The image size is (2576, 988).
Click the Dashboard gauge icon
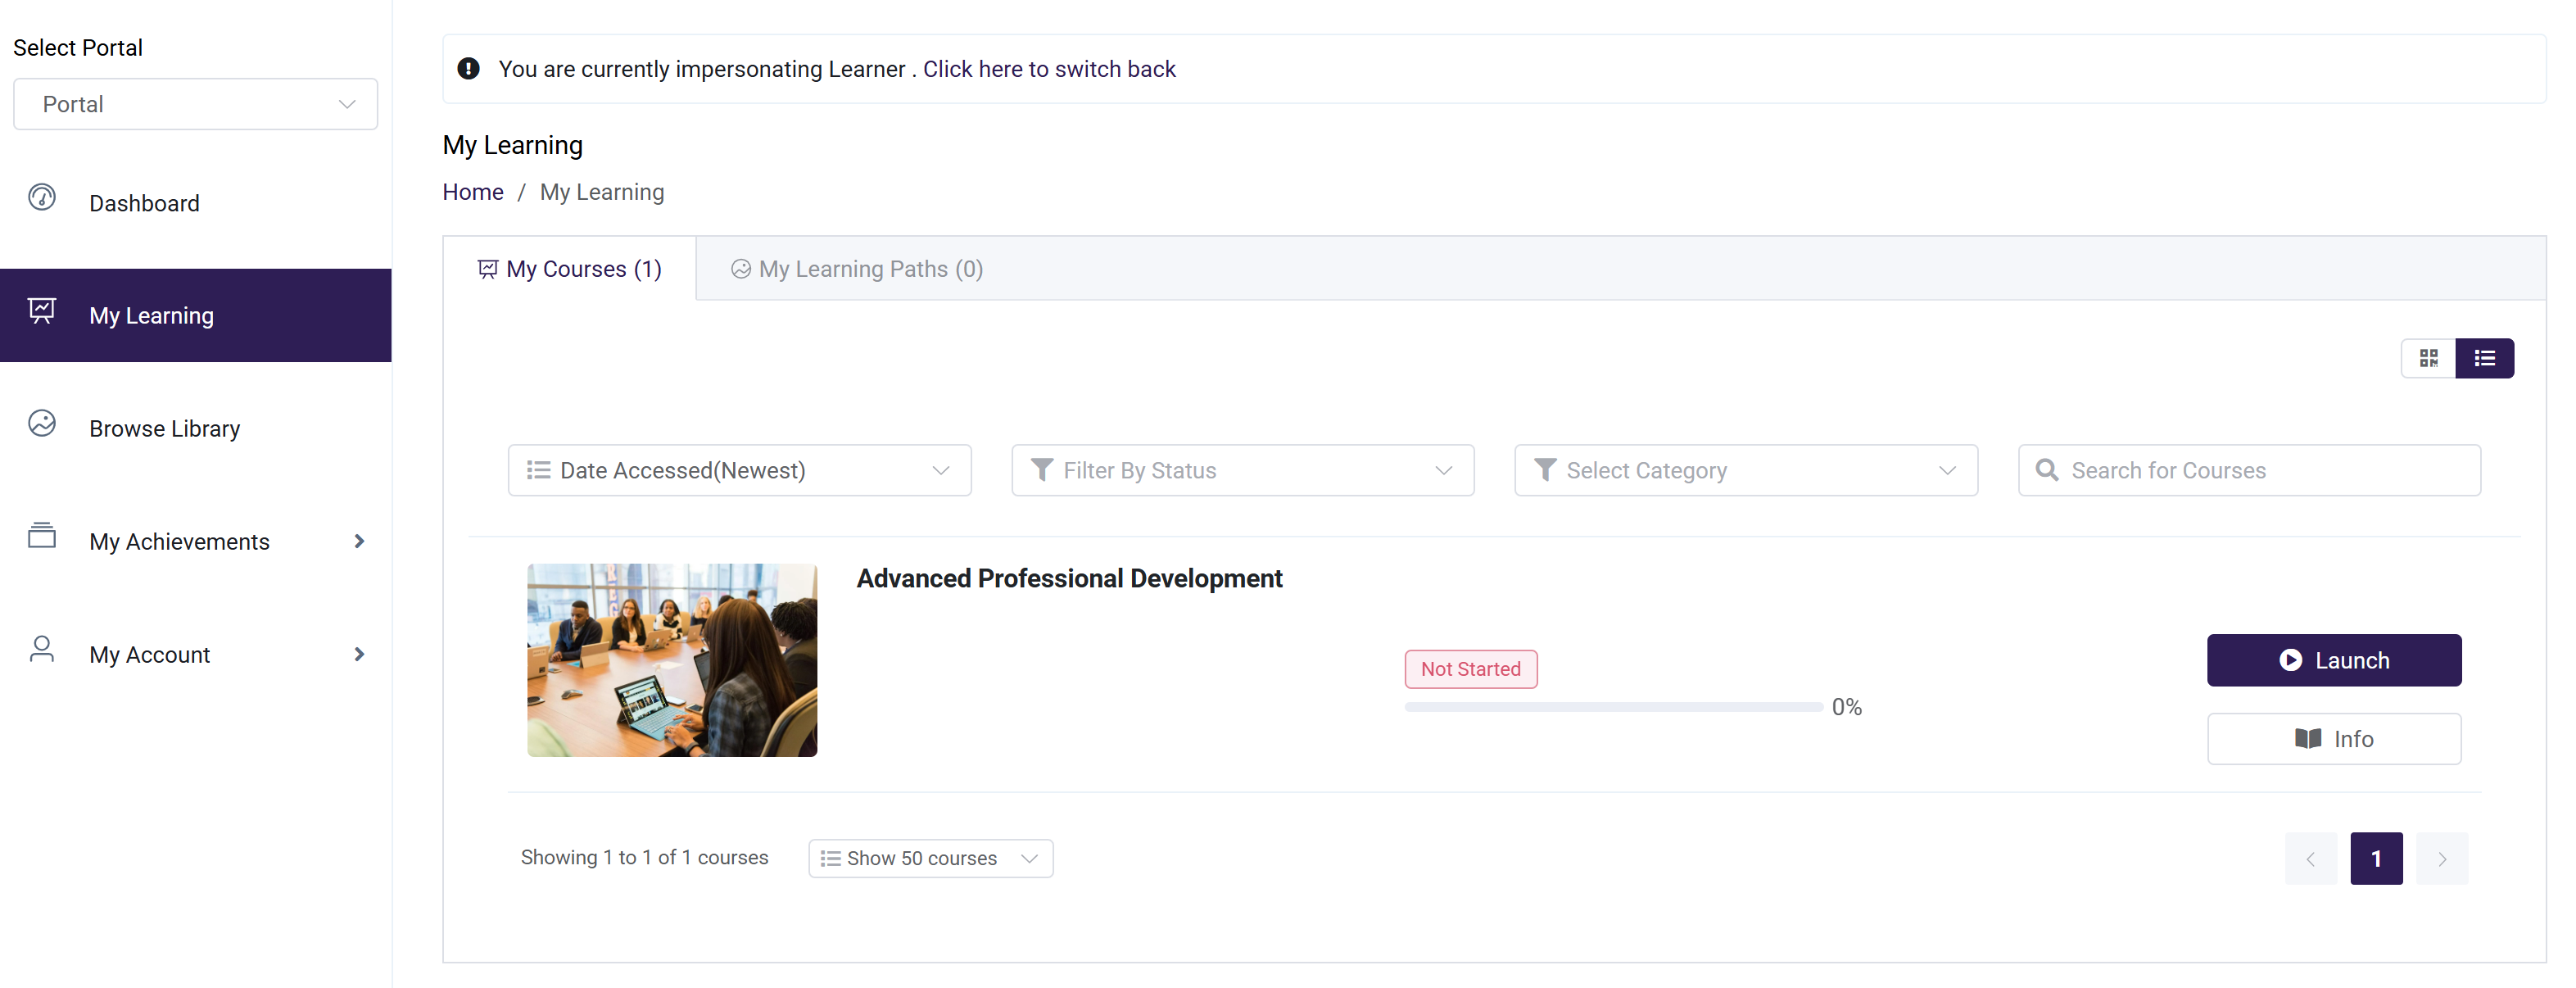tap(42, 197)
